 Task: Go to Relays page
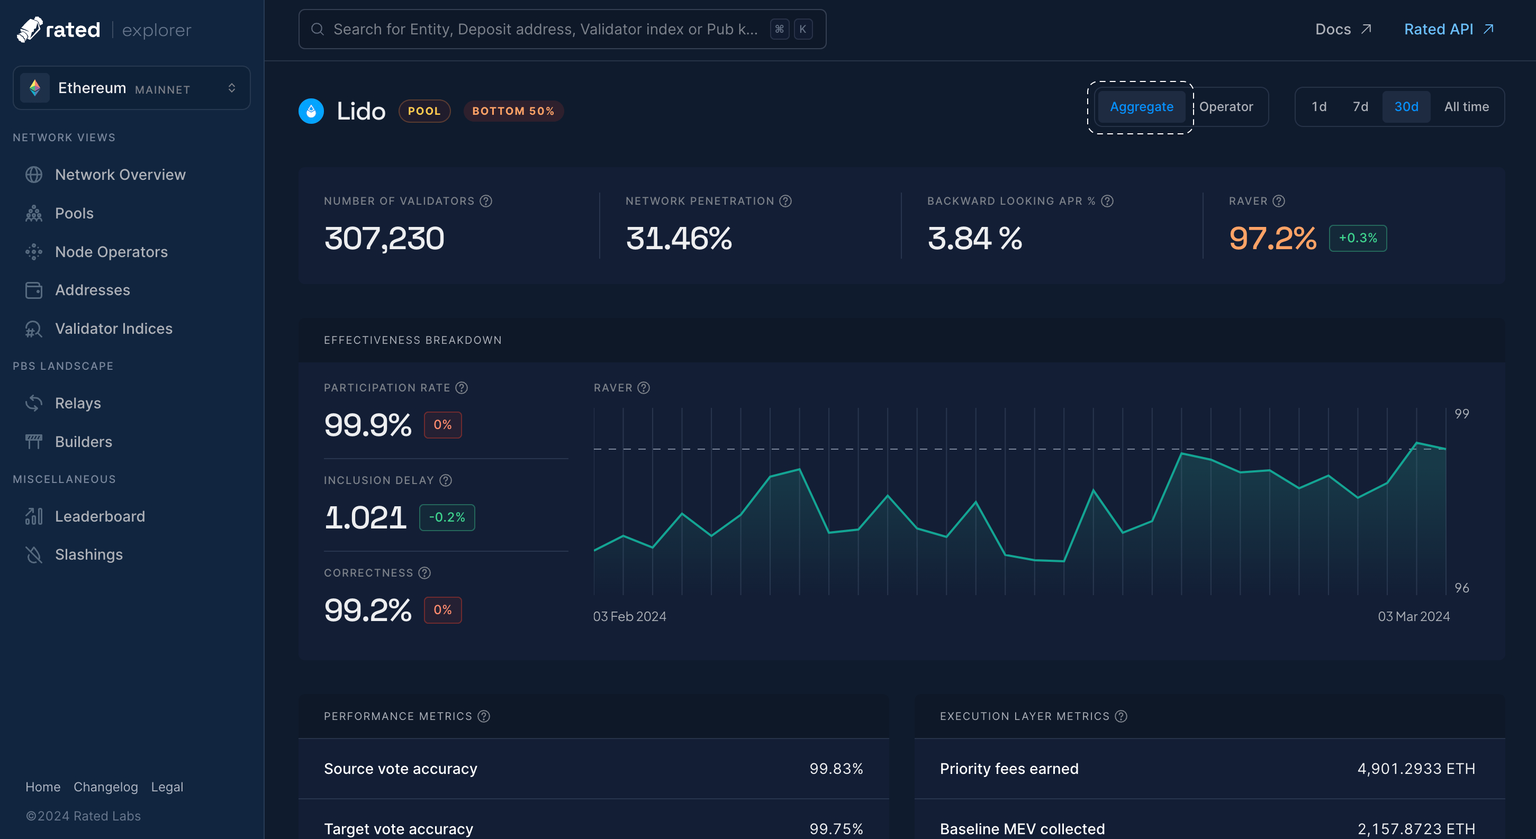coord(78,403)
